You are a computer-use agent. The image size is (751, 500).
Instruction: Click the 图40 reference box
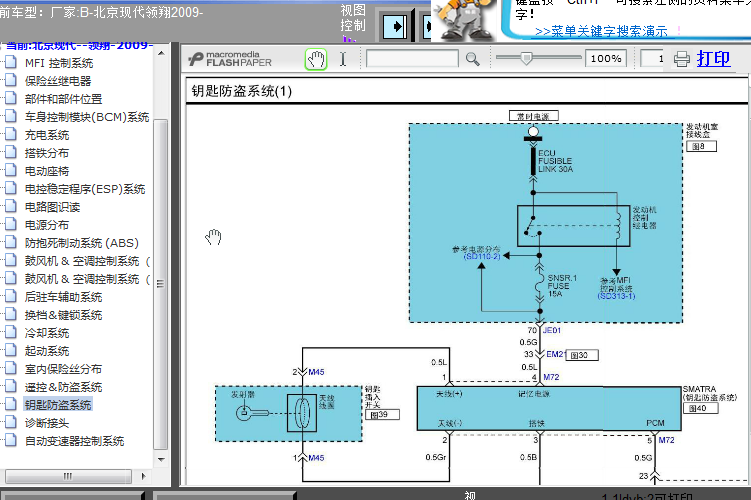pyautogui.click(x=701, y=408)
